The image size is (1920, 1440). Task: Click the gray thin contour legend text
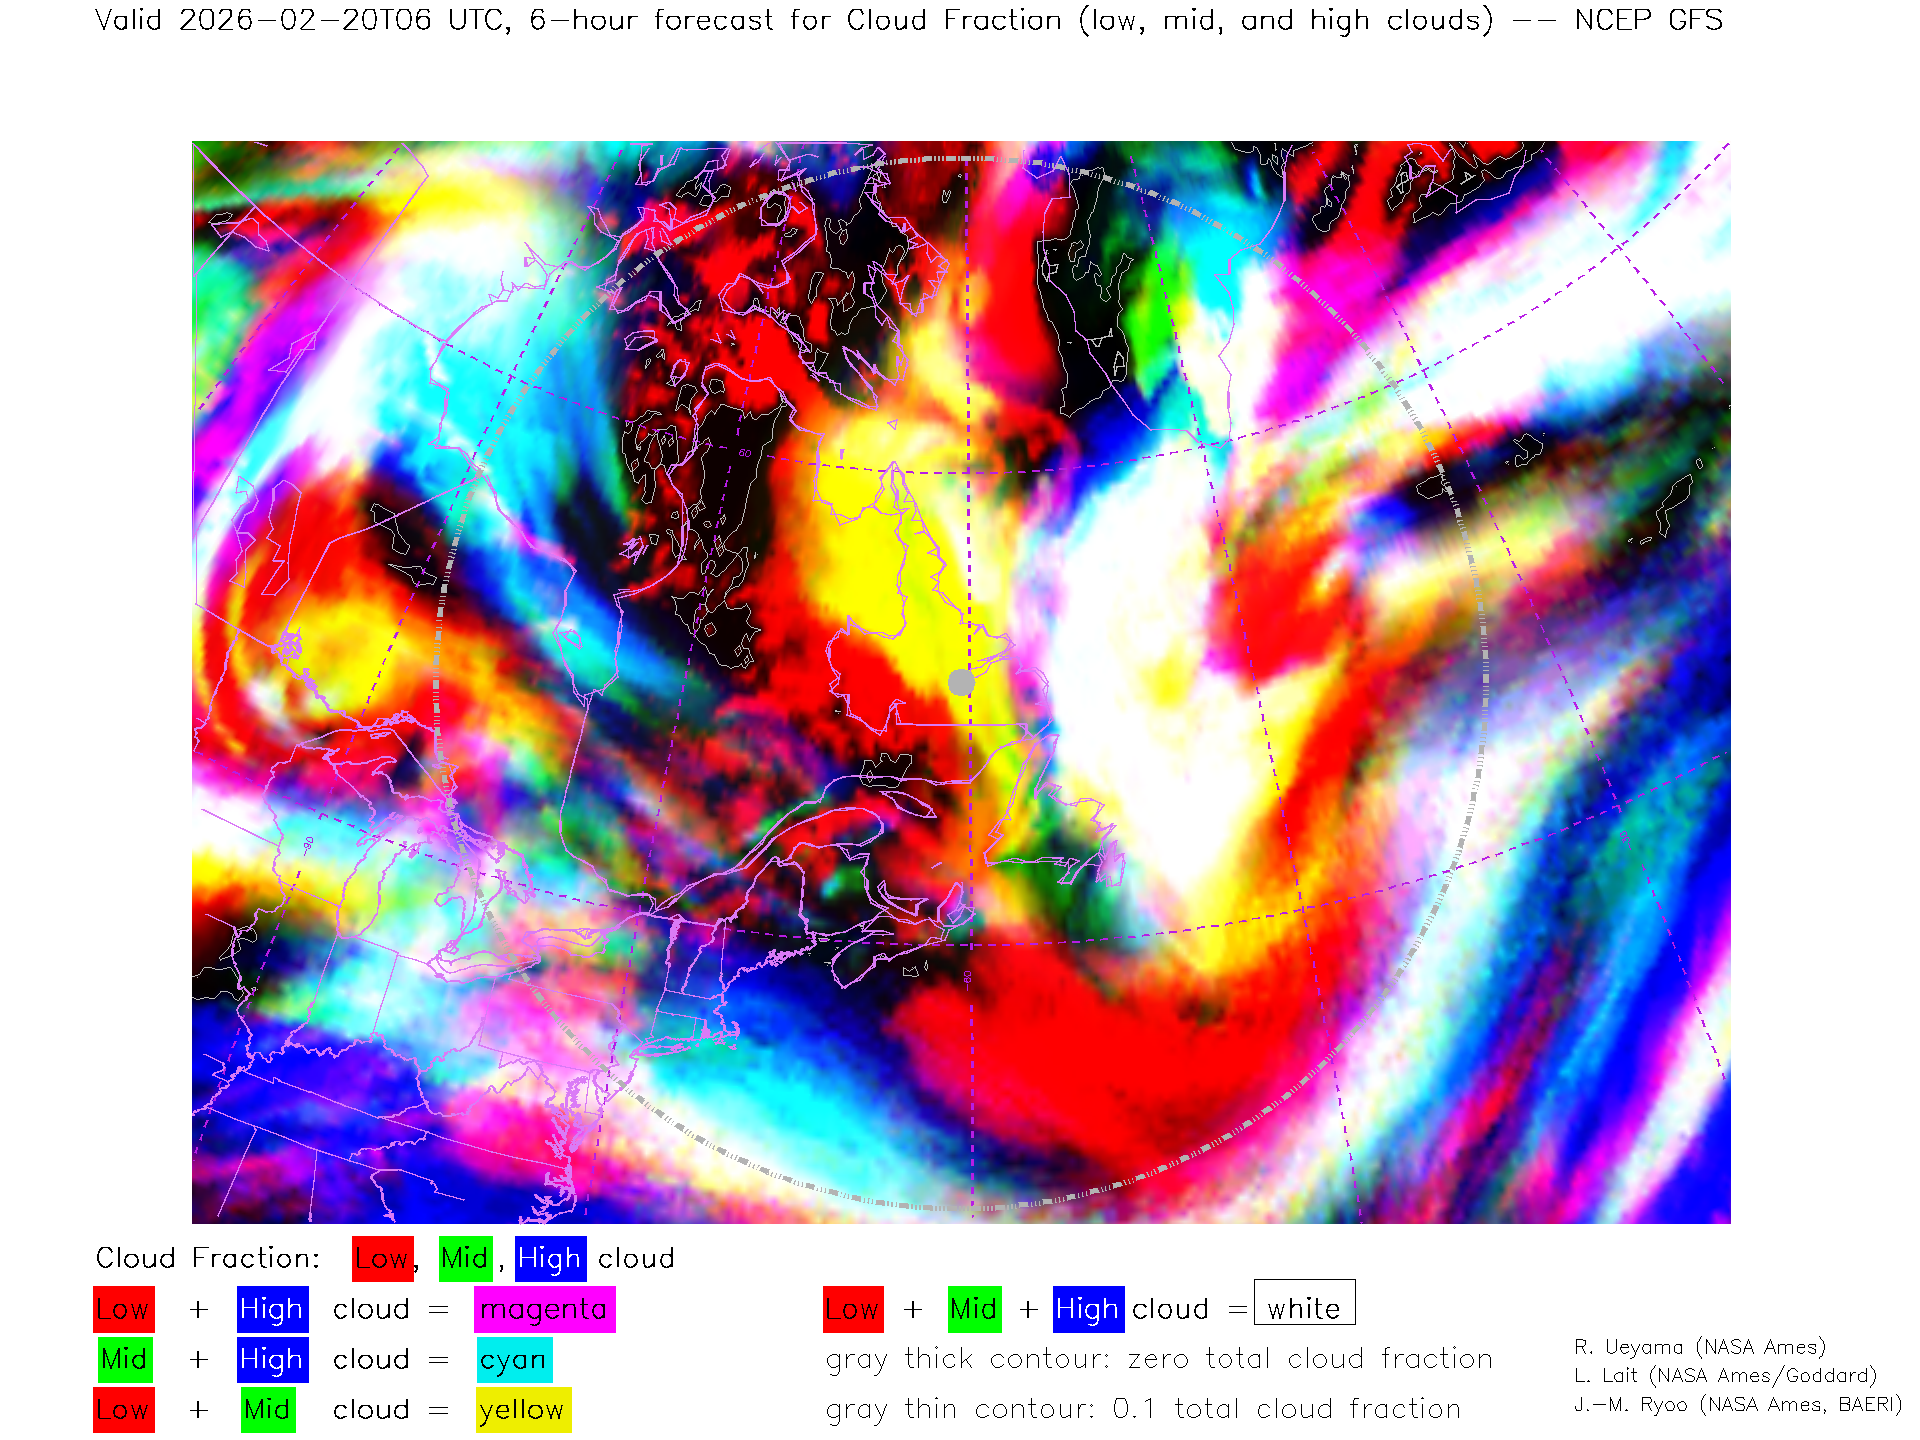click(x=1142, y=1409)
